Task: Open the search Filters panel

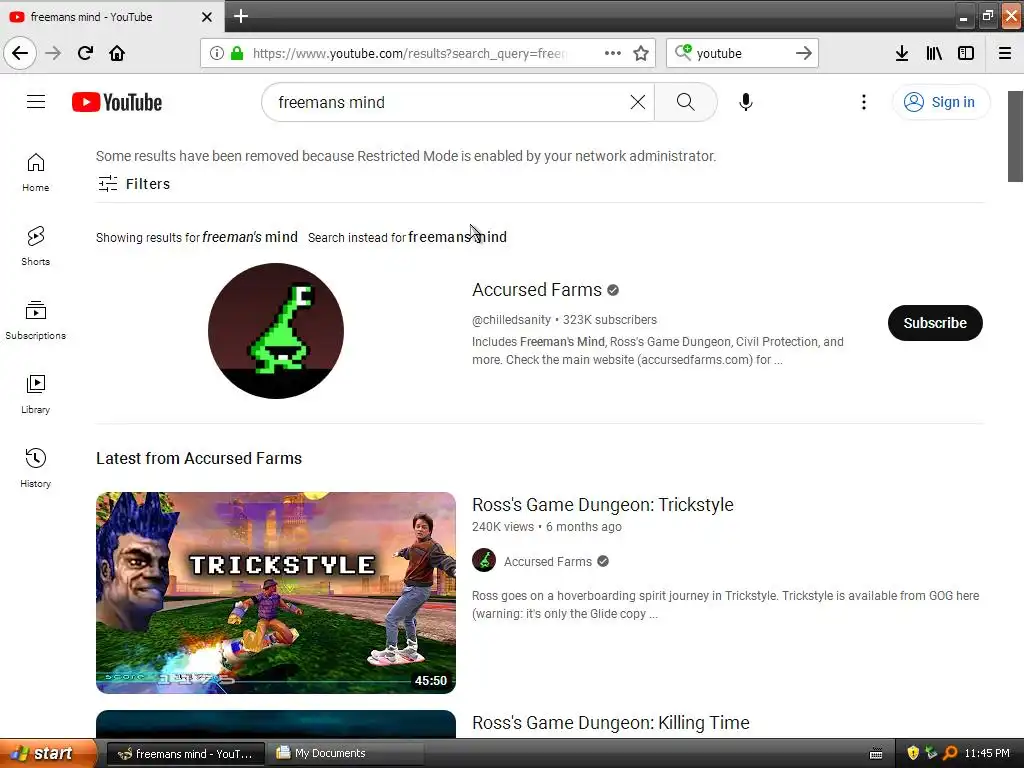Action: tap(134, 184)
